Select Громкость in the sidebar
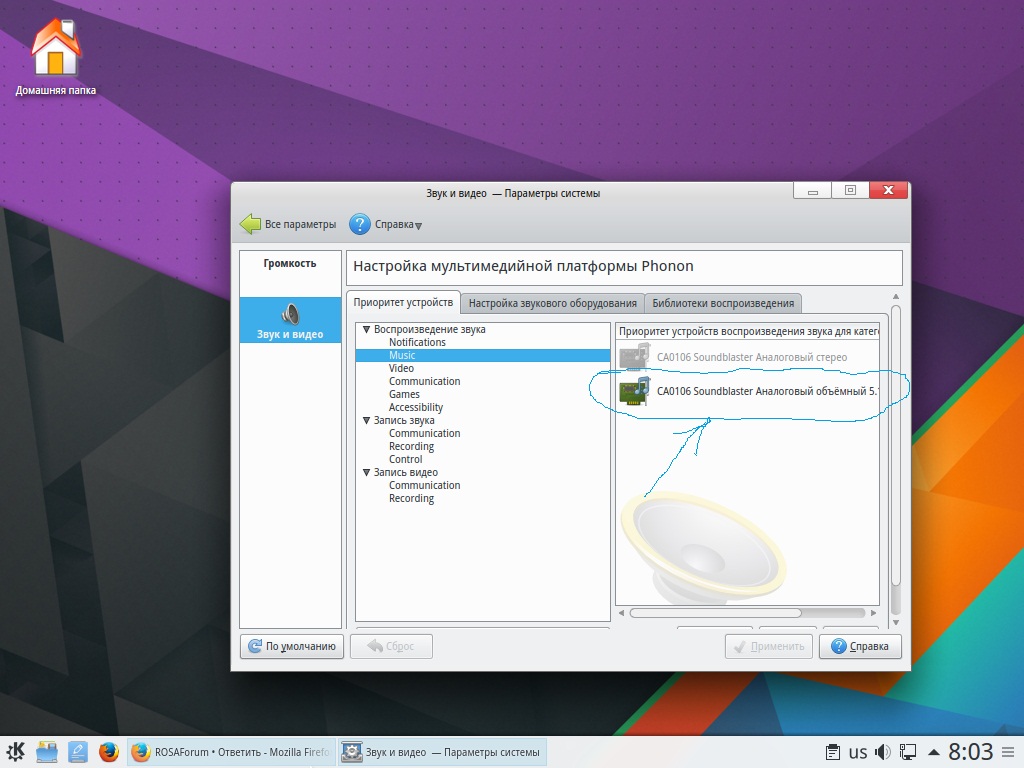1024x768 pixels. pyautogui.click(x=290, y=263)
